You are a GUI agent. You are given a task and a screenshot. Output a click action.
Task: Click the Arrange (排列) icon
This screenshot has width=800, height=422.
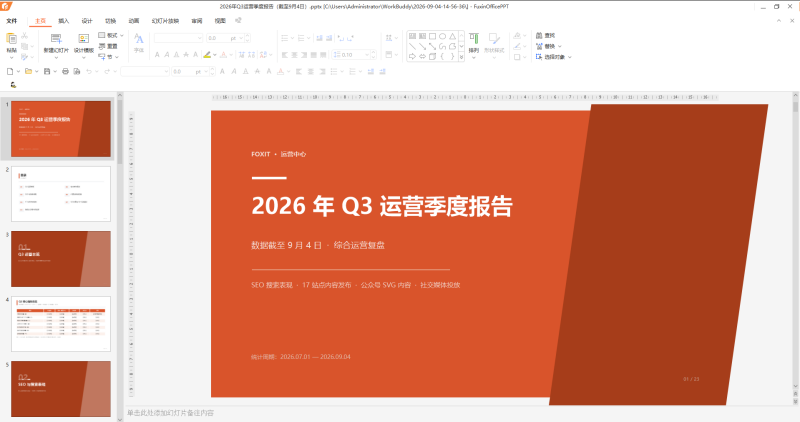pos(474,39)
